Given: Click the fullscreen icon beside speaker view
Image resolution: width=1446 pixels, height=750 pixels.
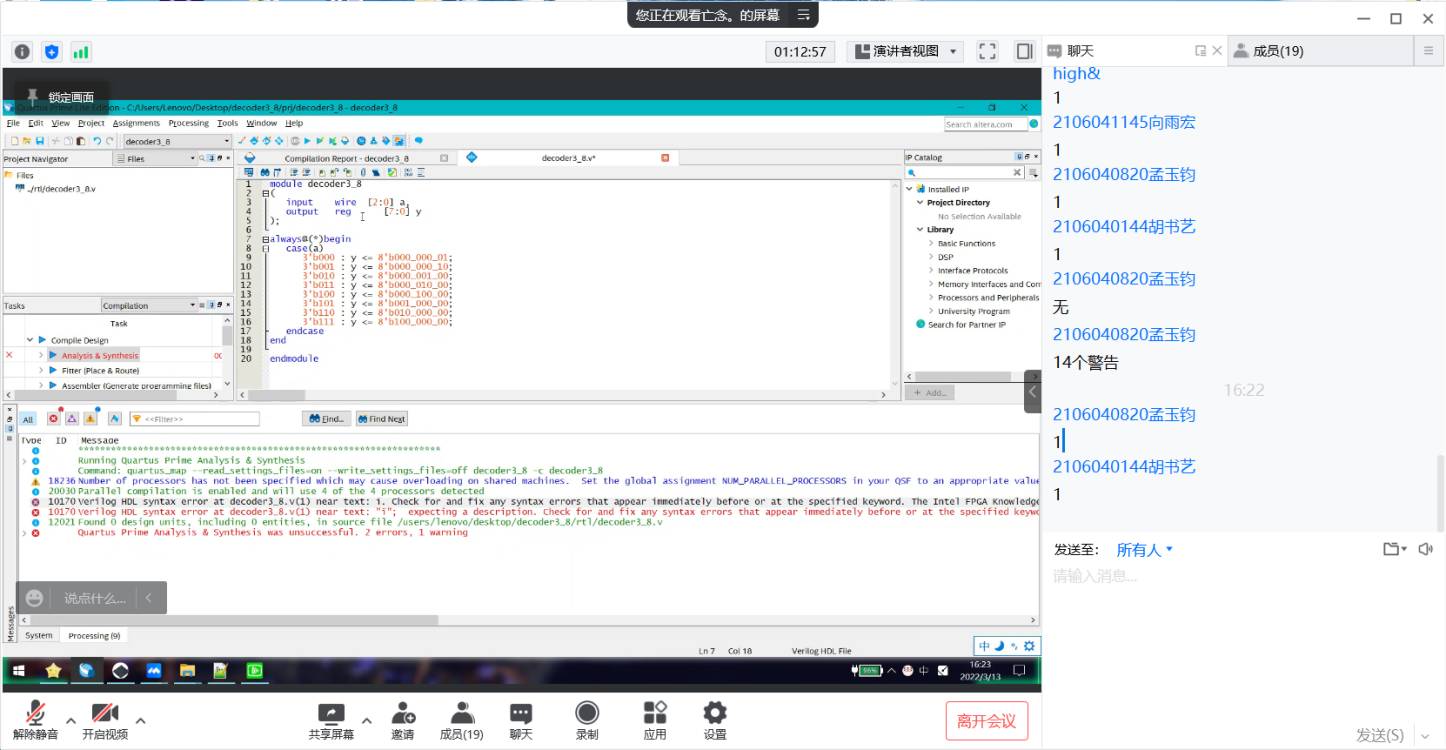Looking at the screenshot, I should point(987,51).
